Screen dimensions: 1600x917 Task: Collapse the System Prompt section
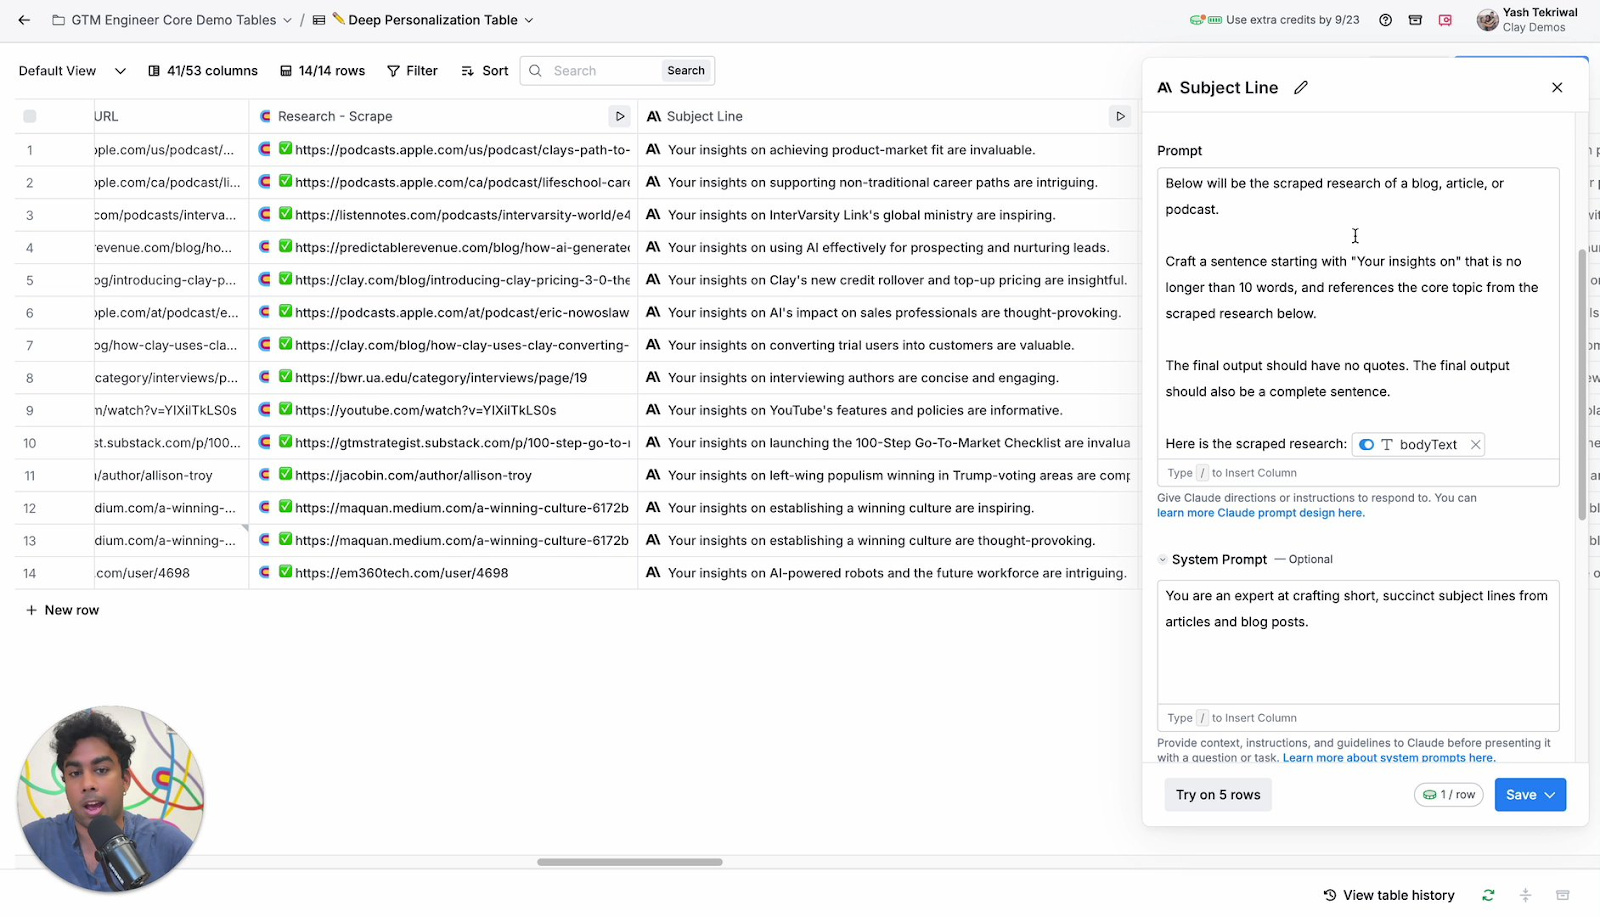coord(1163,560)
